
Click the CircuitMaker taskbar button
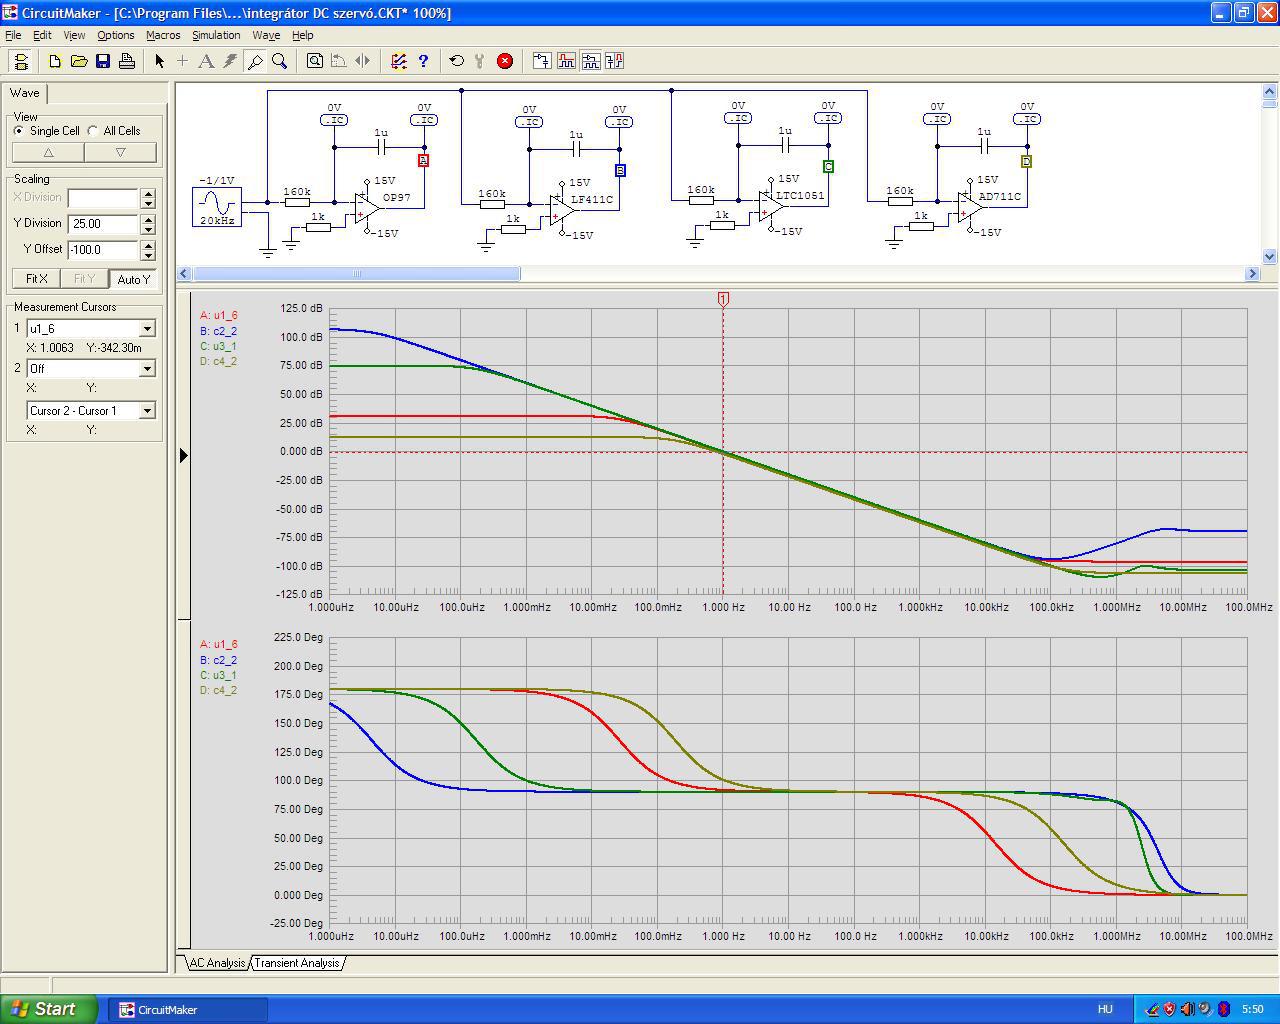pos(187,1010)
